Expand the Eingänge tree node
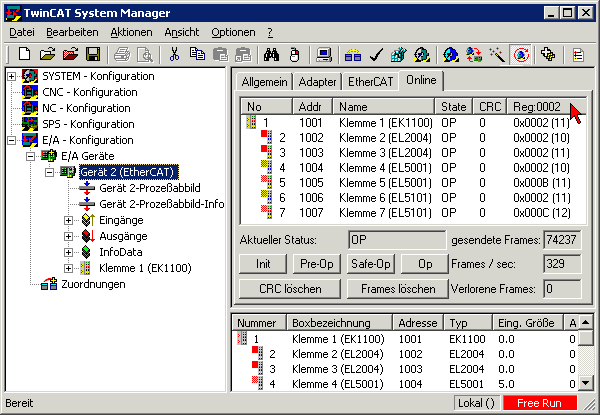This screenshot has width=600, height=415. coord(69,220)
